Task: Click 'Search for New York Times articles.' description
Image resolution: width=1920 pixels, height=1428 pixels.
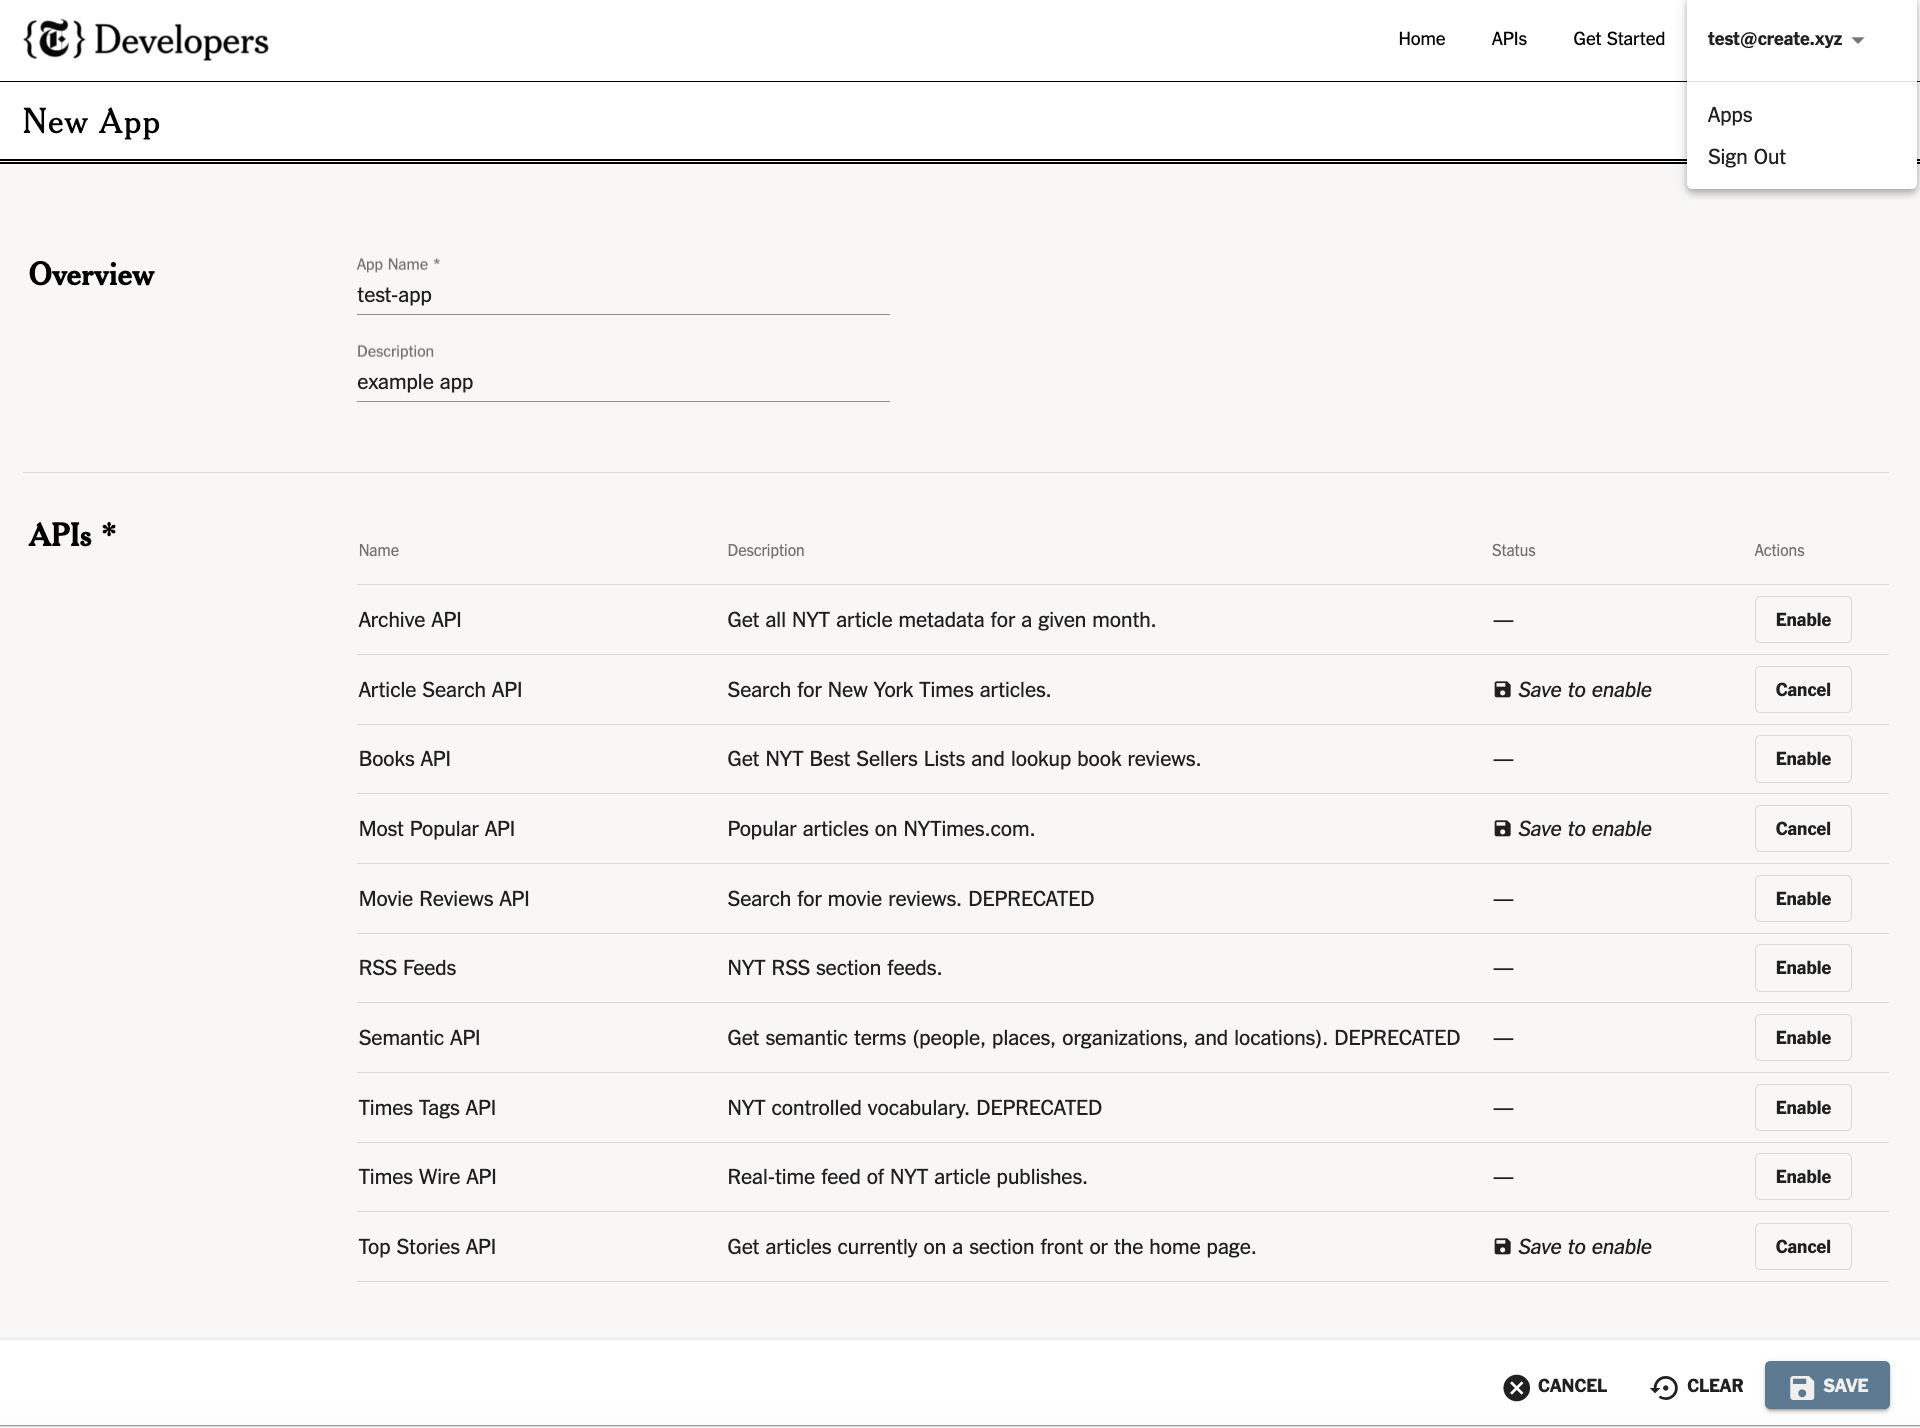Action: [x=889, y=690]
